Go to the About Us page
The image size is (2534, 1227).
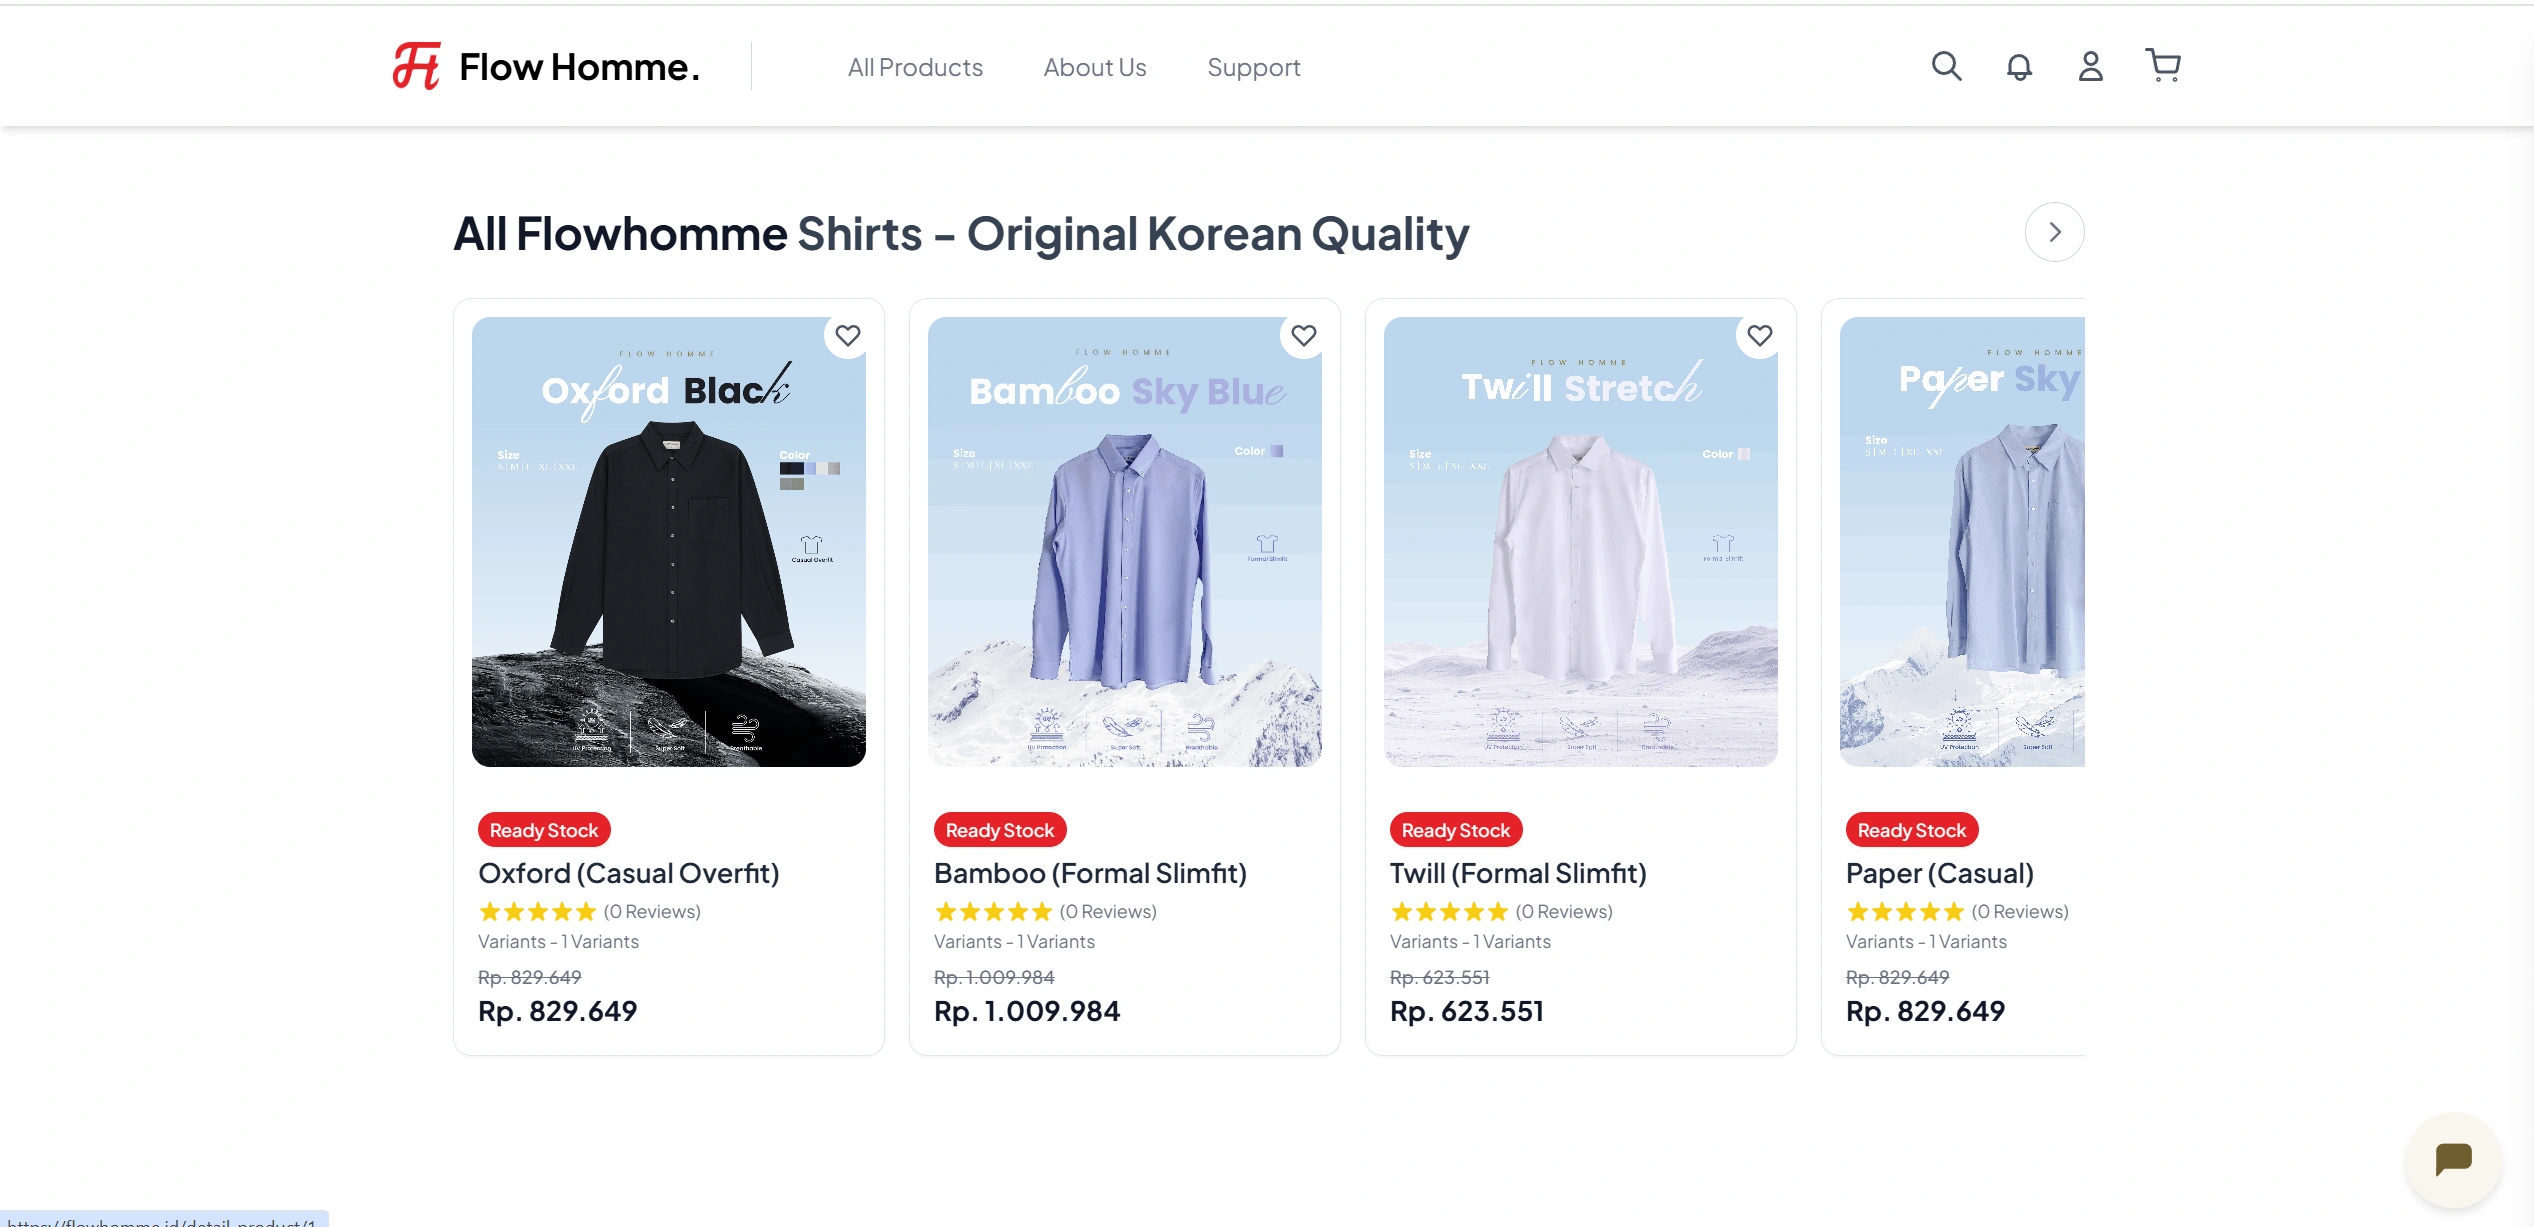(x=1095, y=67)
